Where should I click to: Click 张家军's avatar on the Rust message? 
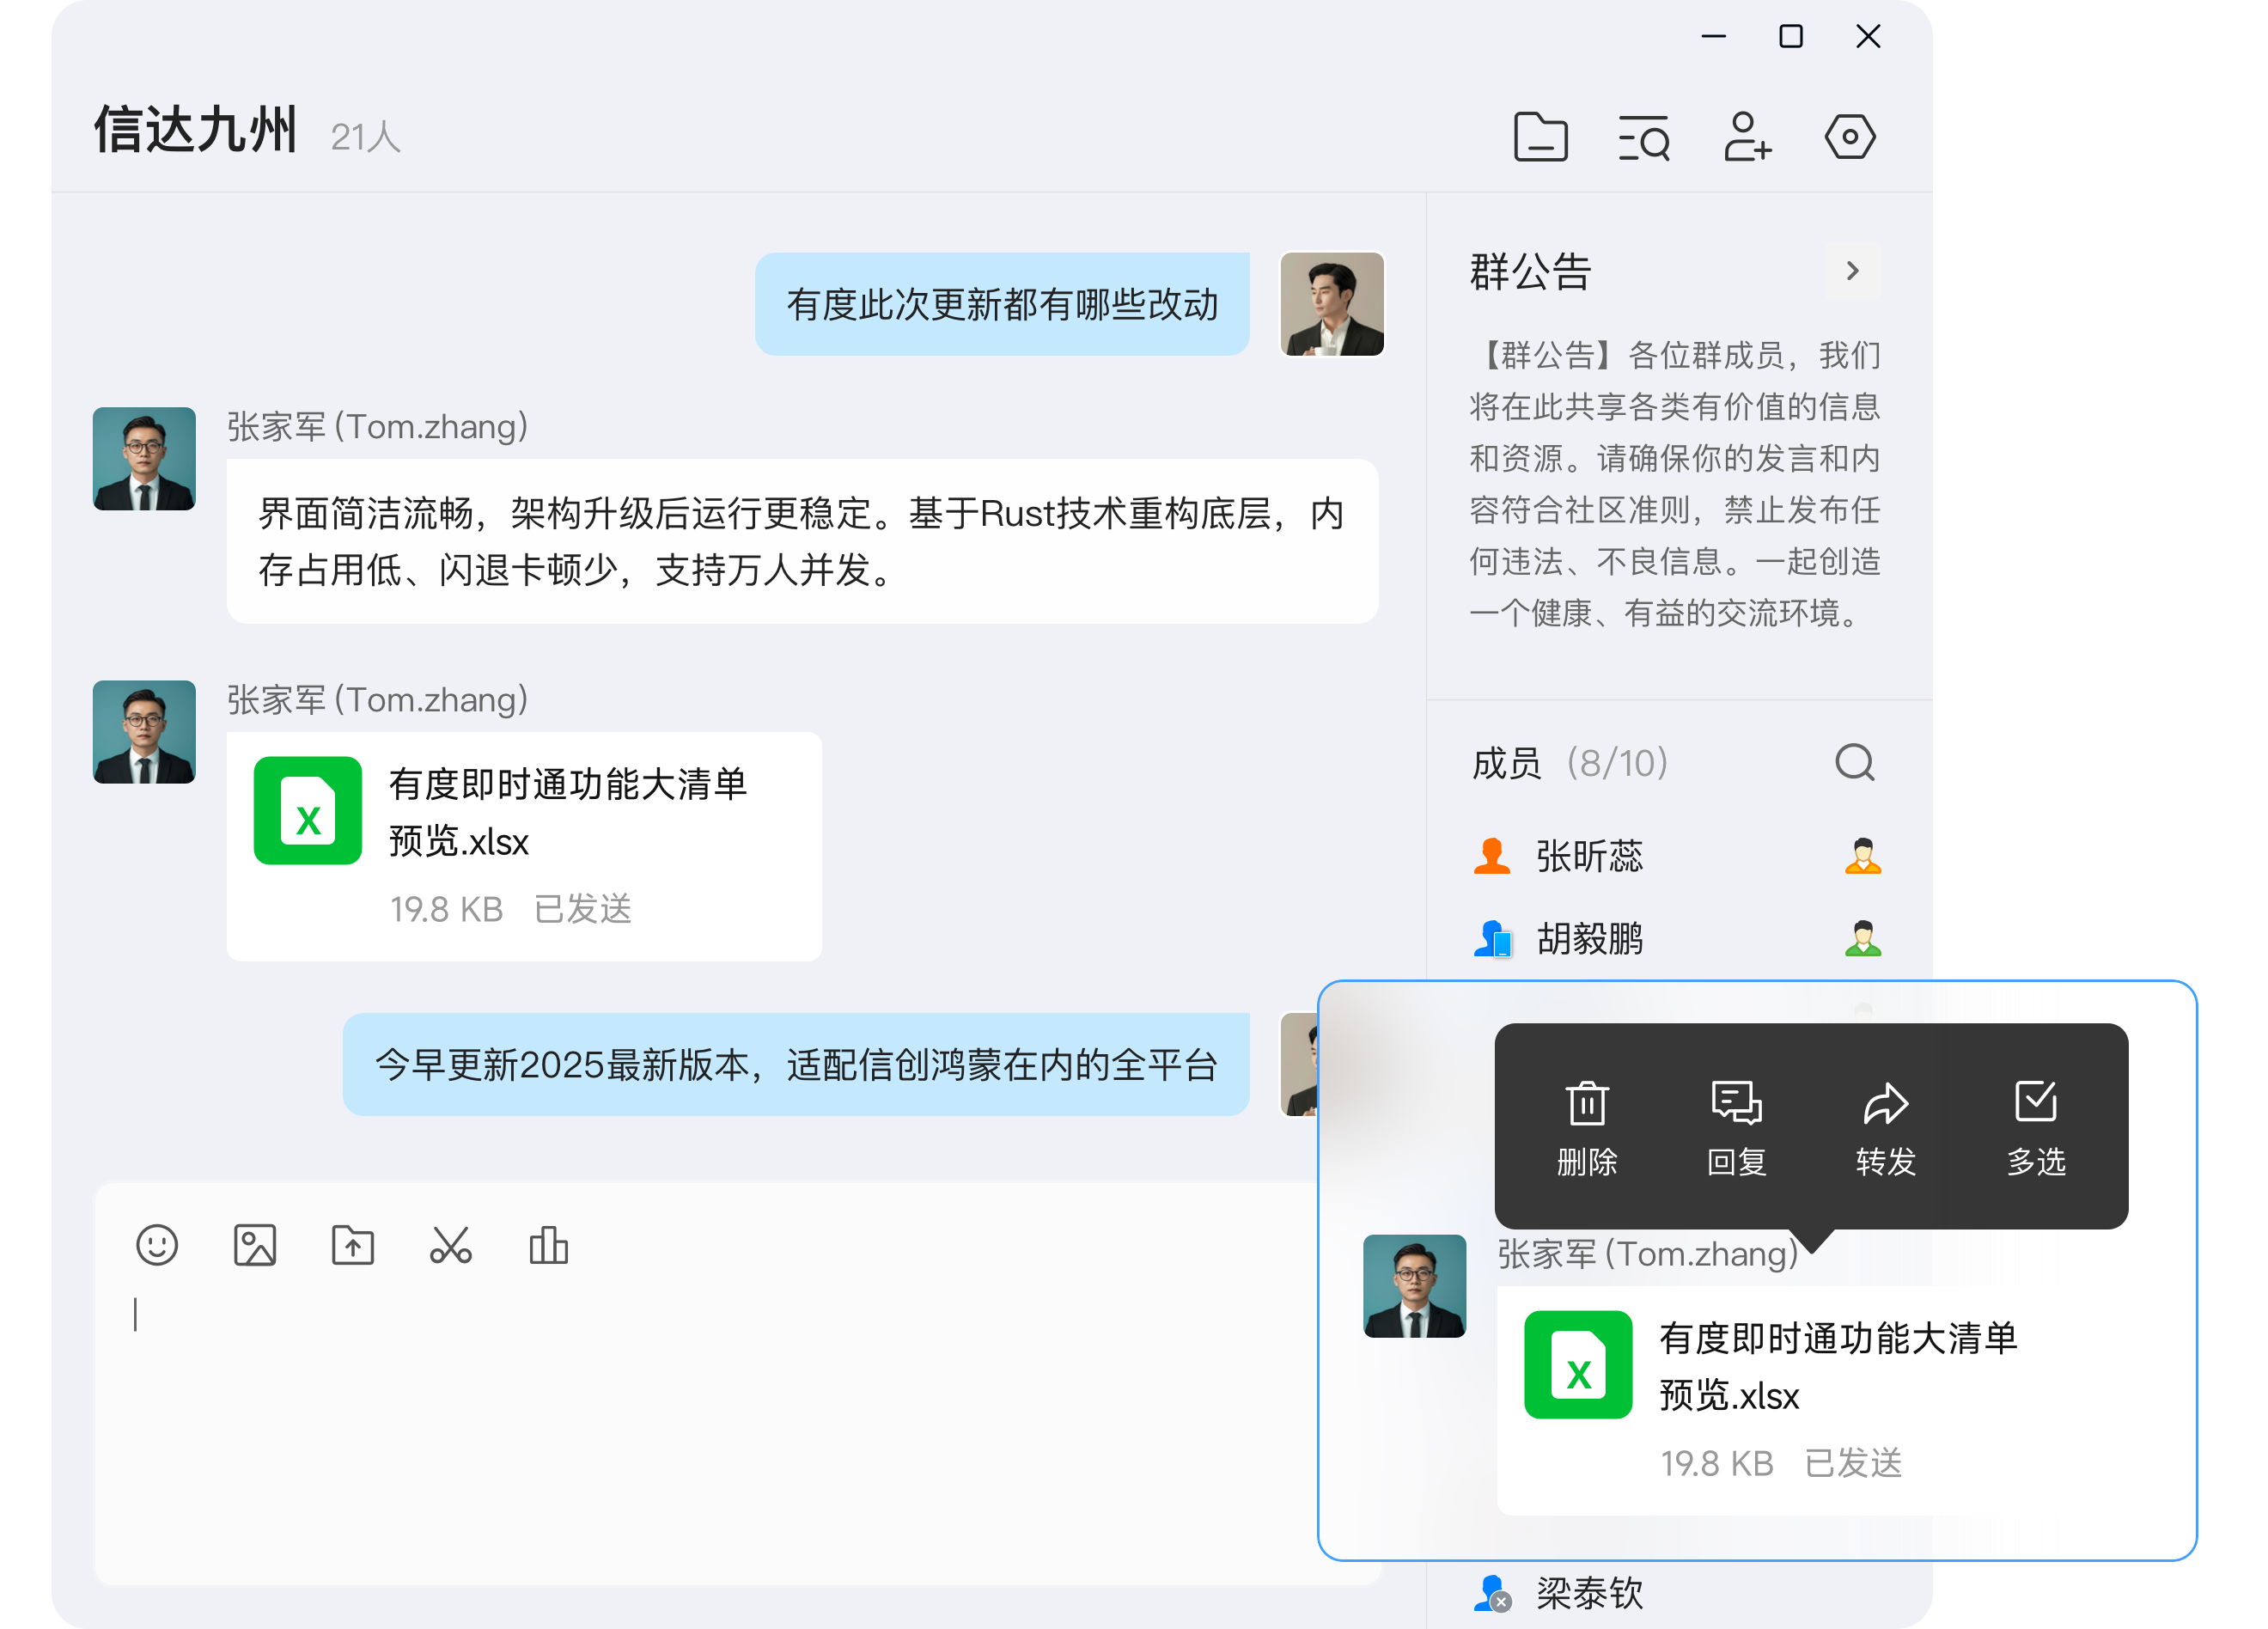(144, 459)
